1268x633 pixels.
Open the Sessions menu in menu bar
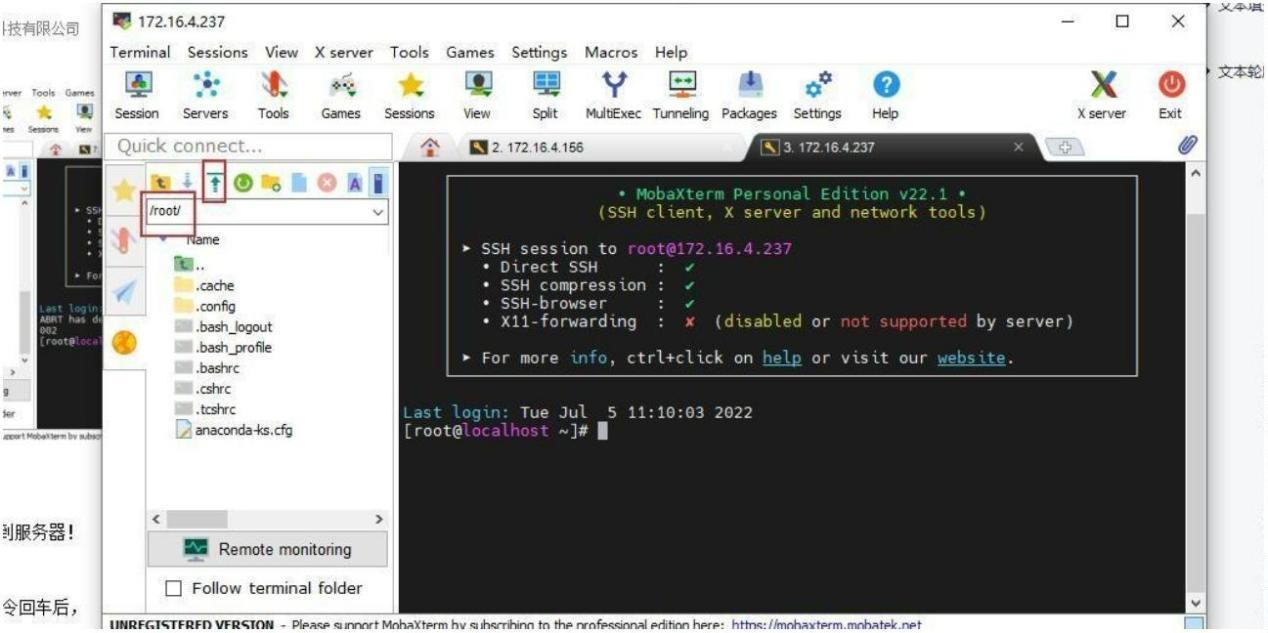point(217,52)
